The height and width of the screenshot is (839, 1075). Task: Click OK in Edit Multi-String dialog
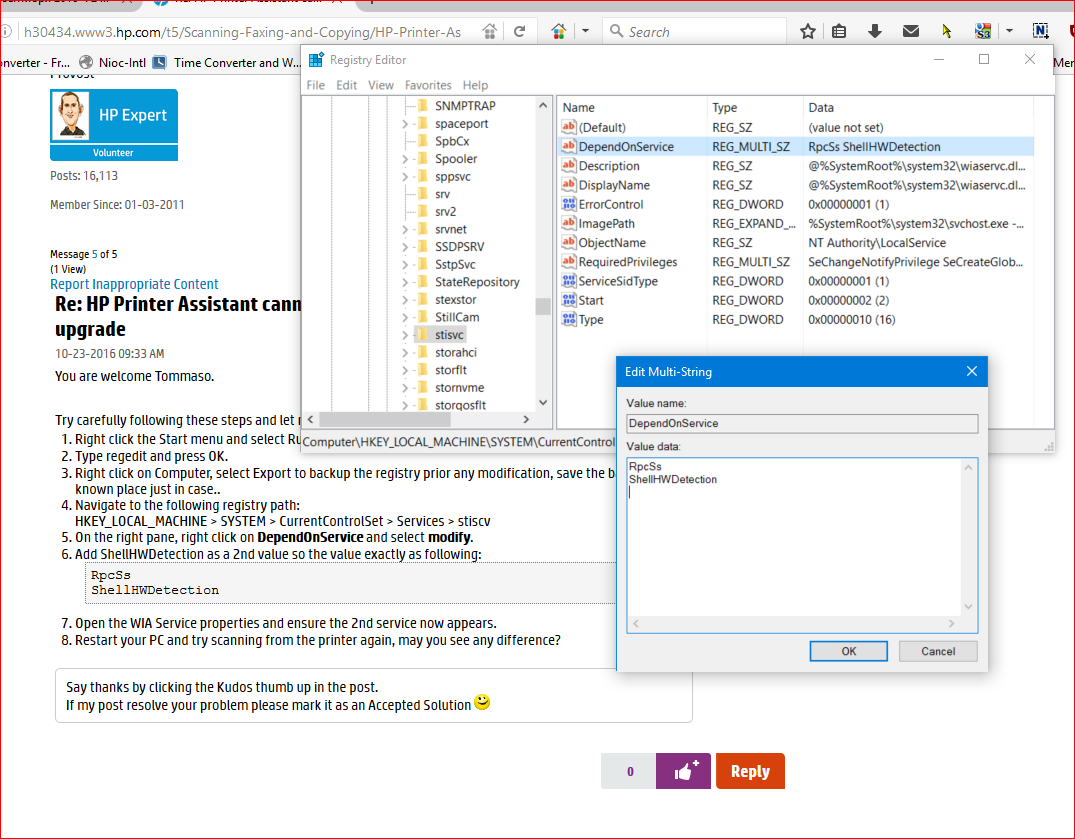click(x=849, y=651)
